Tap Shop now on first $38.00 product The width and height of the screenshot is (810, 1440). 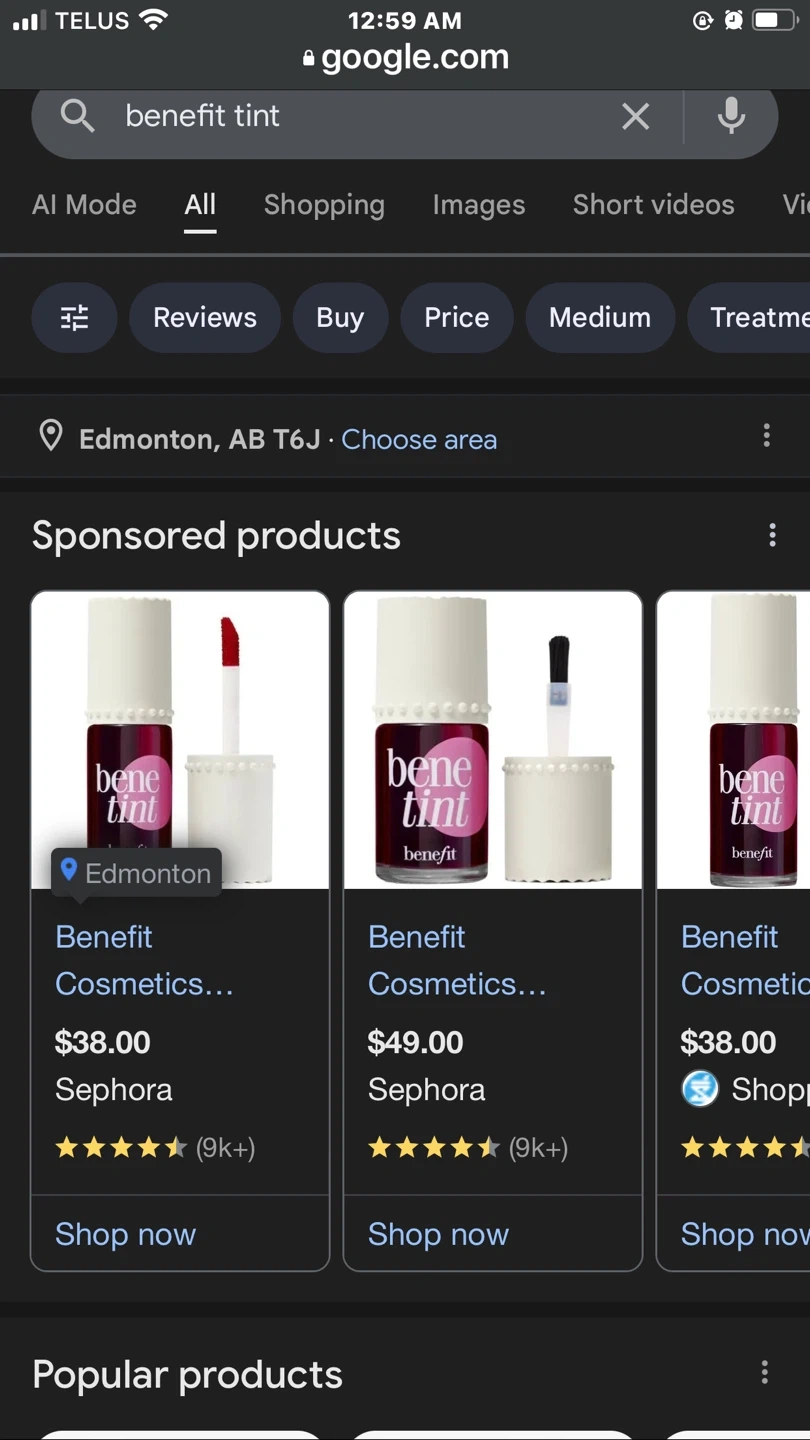[125, 1234]
